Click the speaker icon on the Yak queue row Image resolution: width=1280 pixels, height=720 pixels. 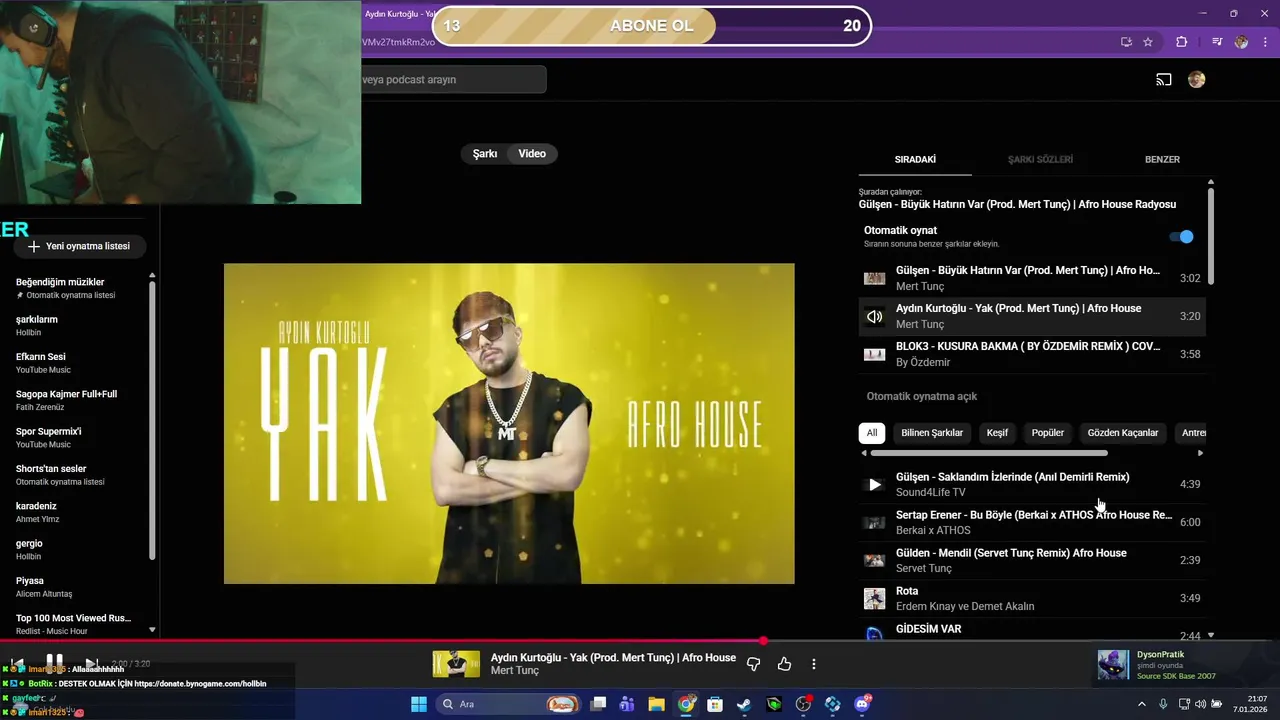tap(875, 317)
